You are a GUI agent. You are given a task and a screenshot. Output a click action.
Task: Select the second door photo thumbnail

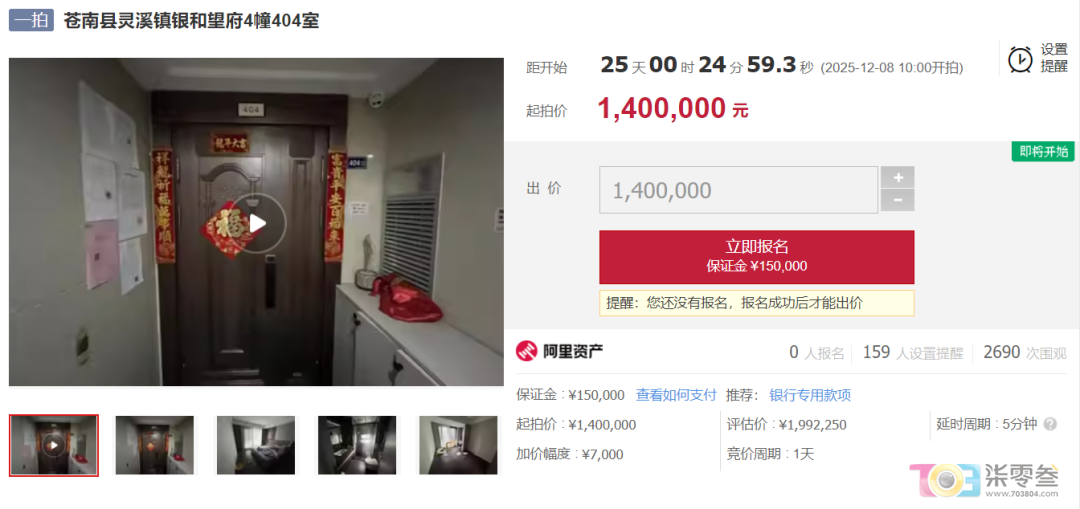click(155, 445)
